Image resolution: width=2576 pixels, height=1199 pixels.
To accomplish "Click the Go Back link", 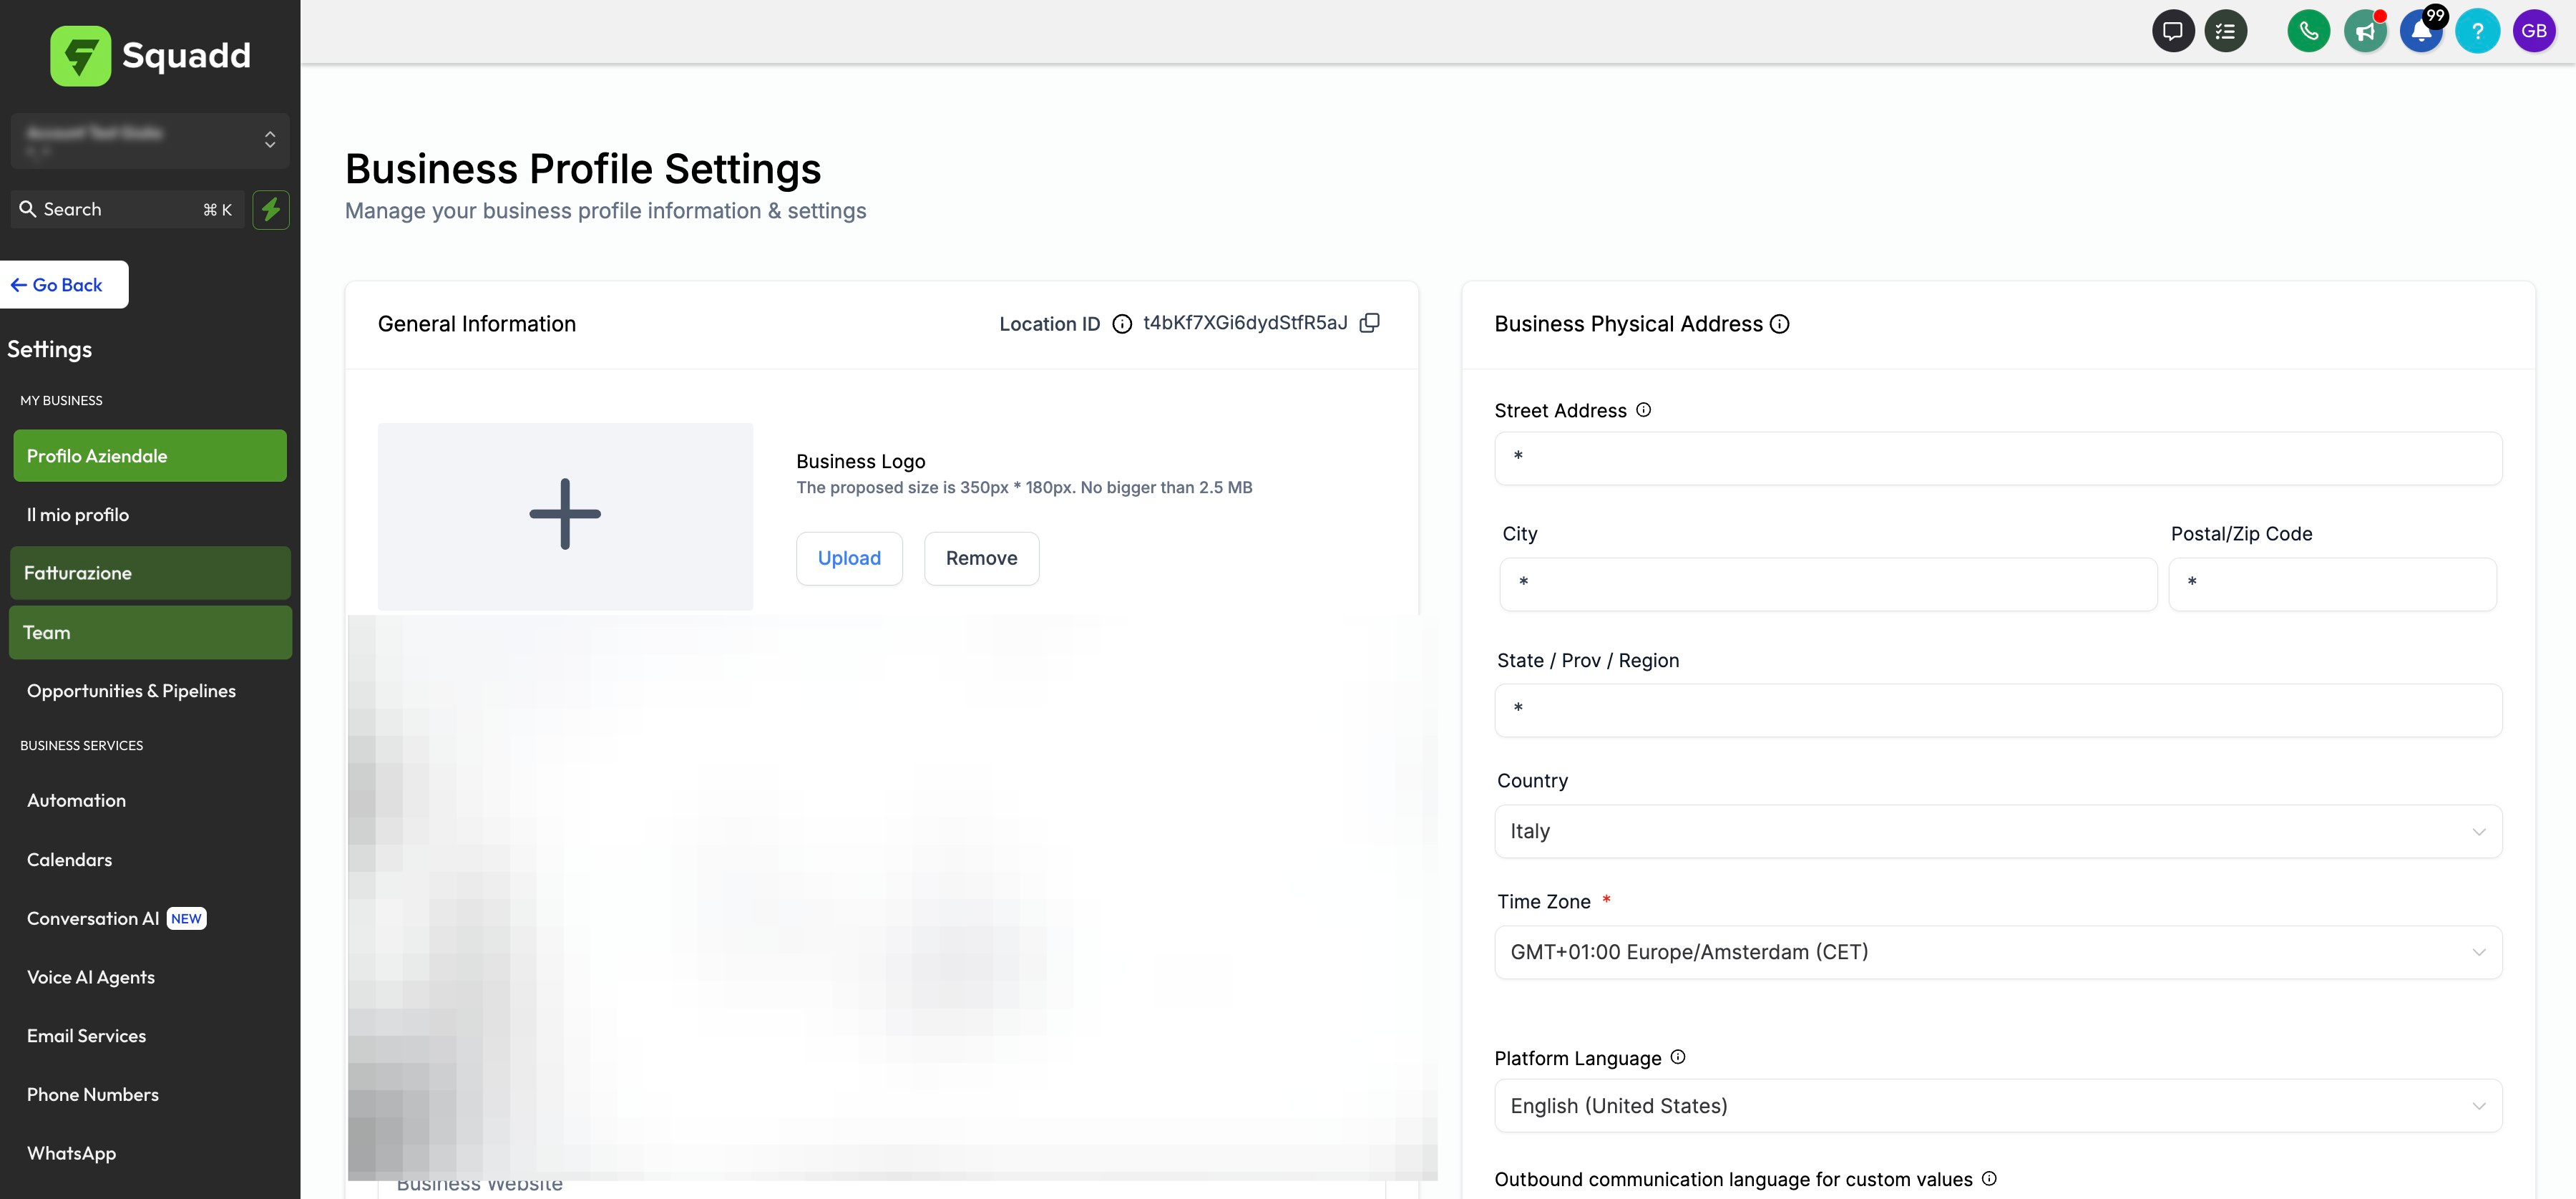I will pos(64,285).
